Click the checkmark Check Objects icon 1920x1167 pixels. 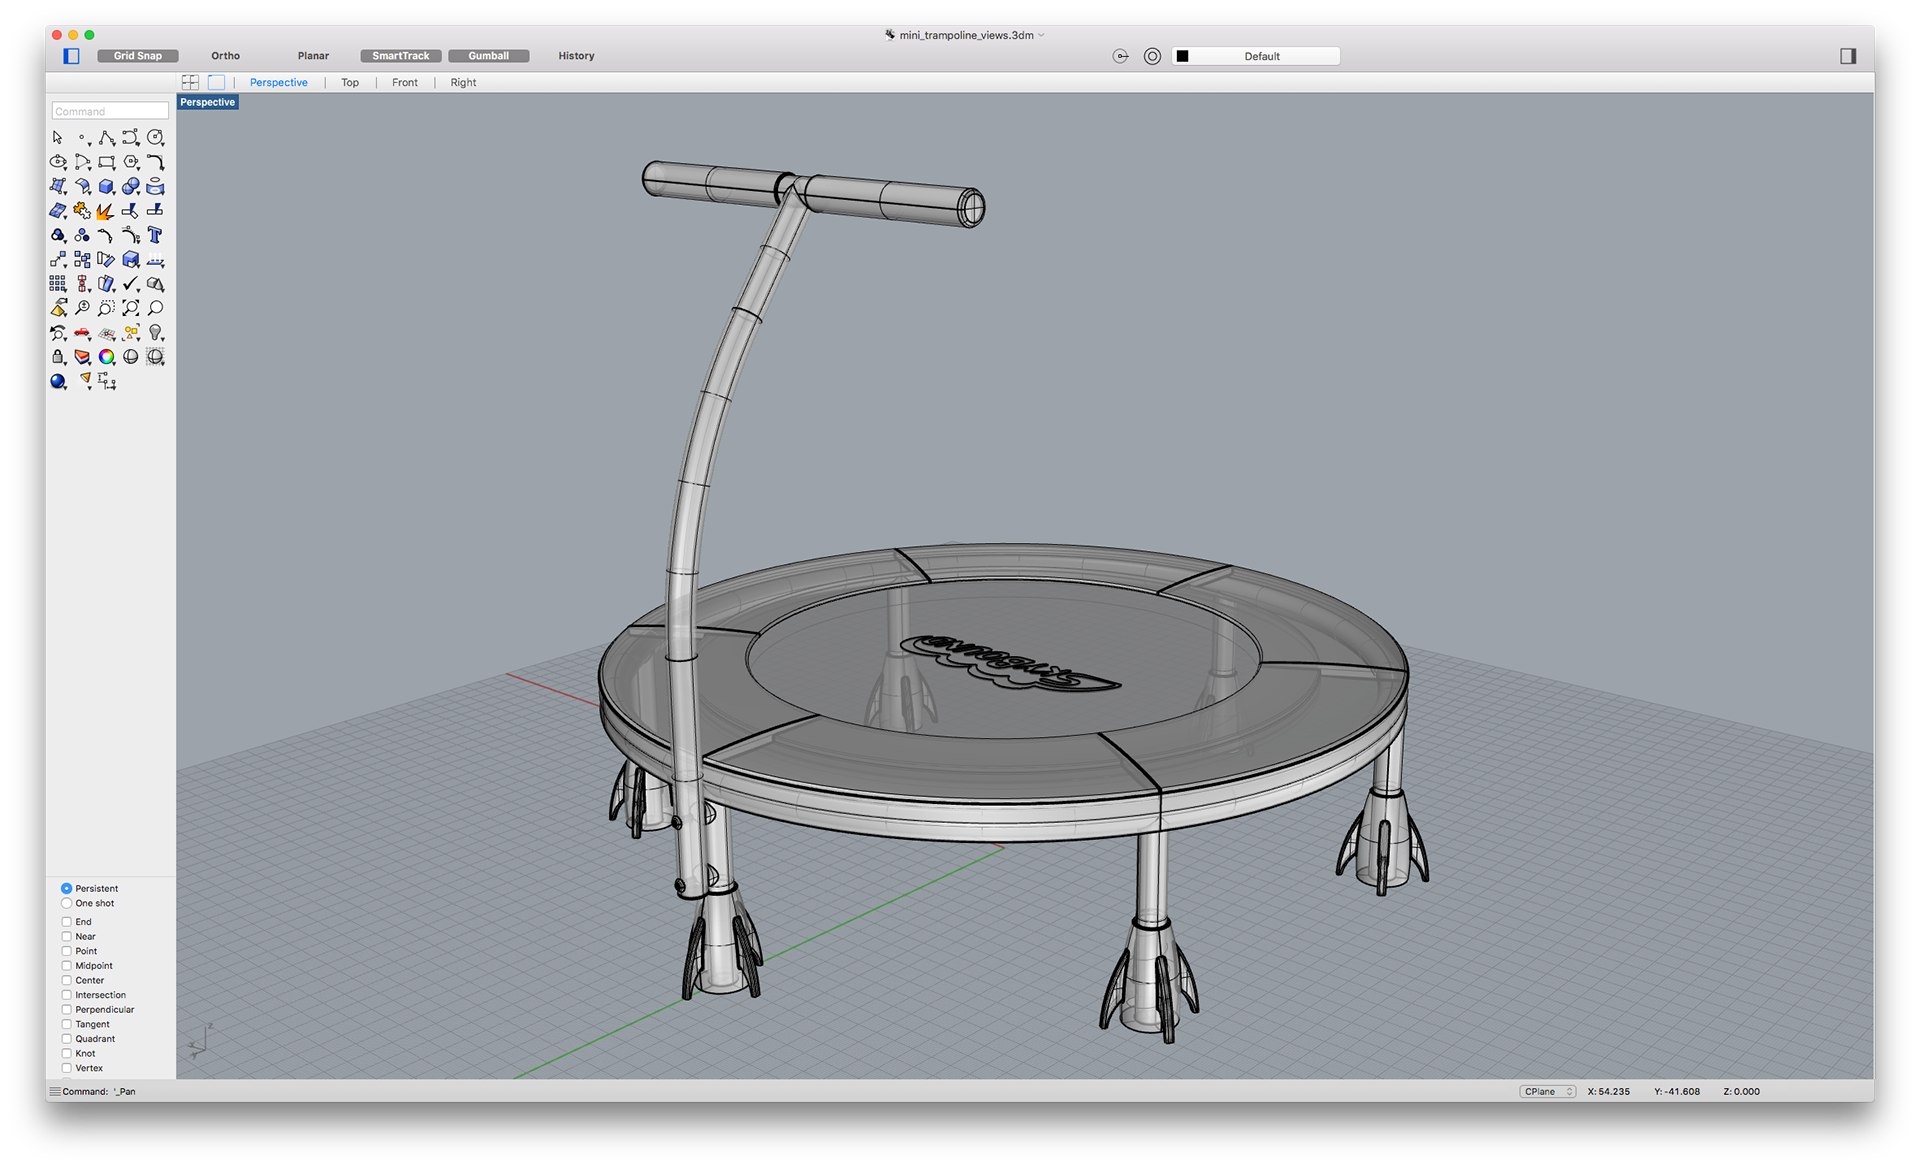coord(131,284)
